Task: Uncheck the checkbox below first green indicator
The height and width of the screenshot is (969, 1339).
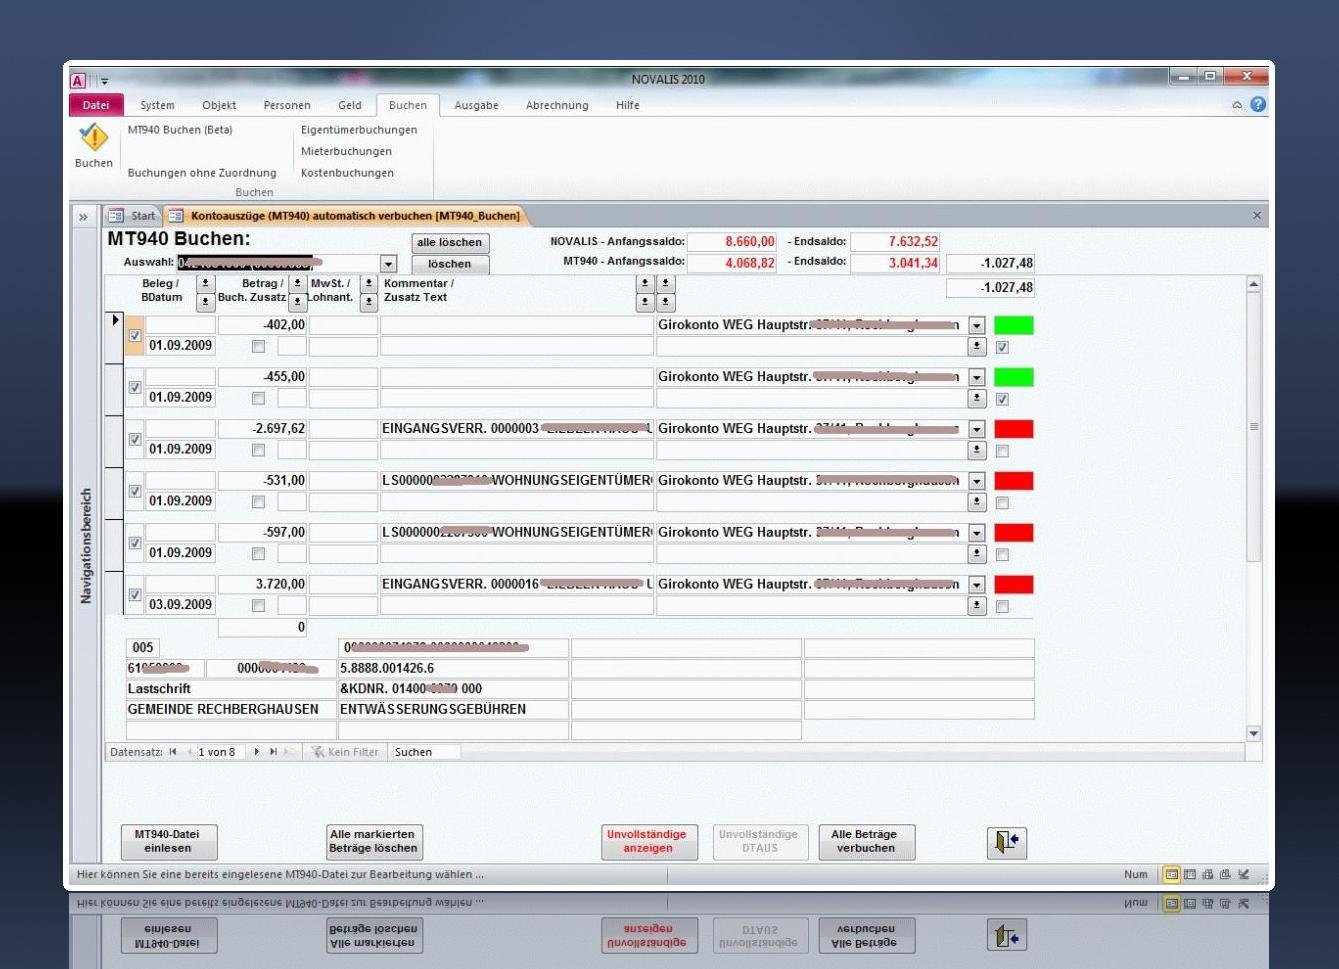Action: (x=1002, y=347)
